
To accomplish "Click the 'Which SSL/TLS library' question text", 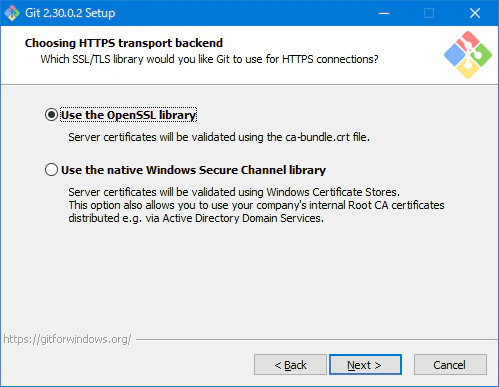I will point(209,59).
